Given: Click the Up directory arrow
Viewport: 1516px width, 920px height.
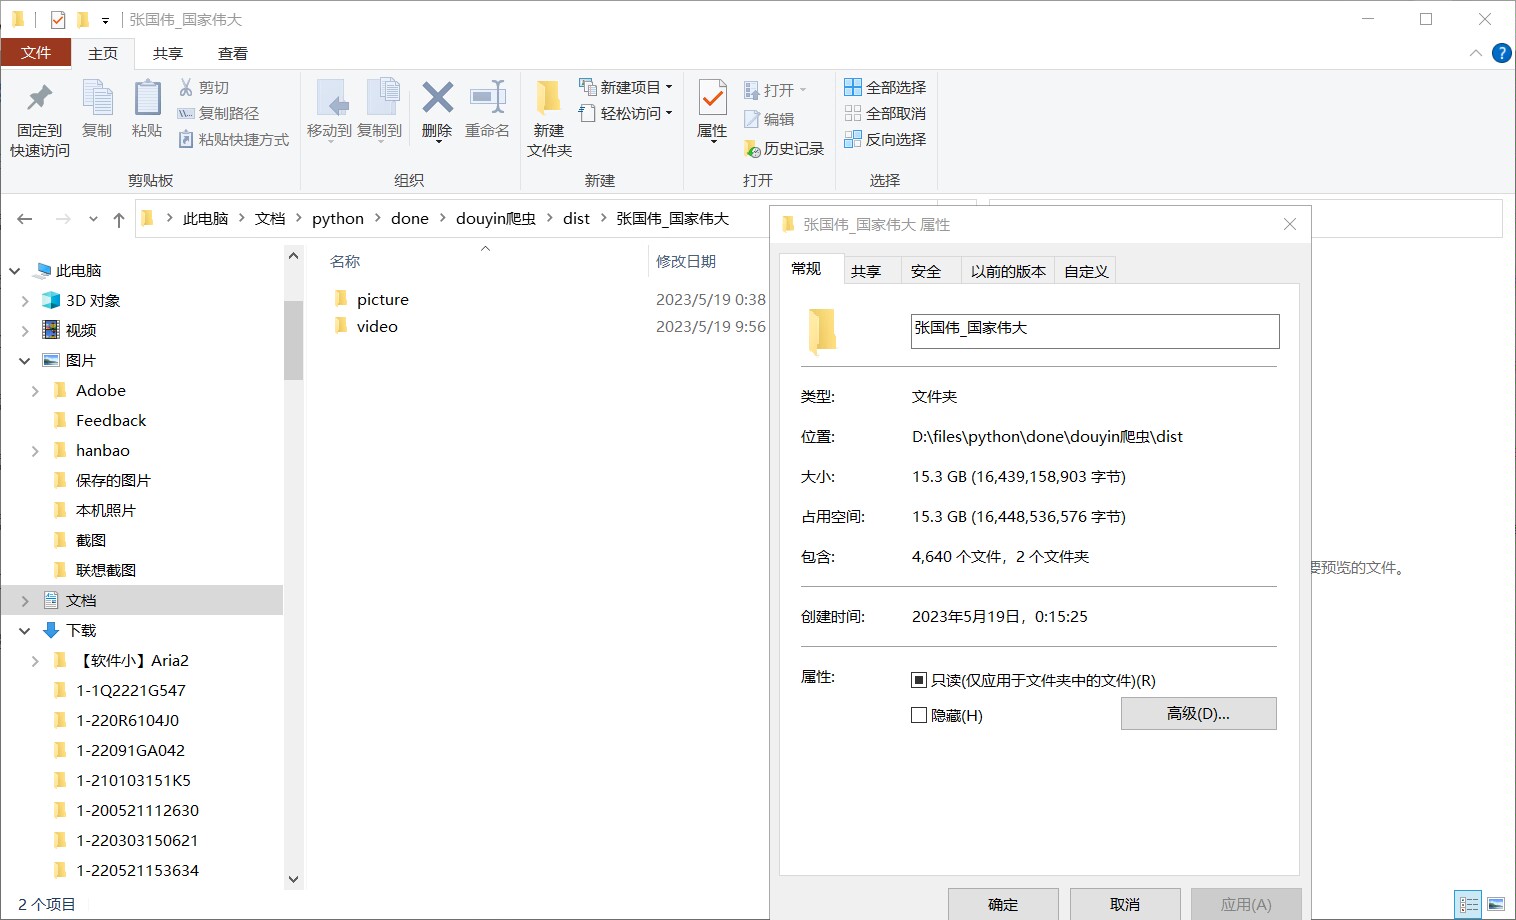Looking at the screenshot, I should click(119, 219).
